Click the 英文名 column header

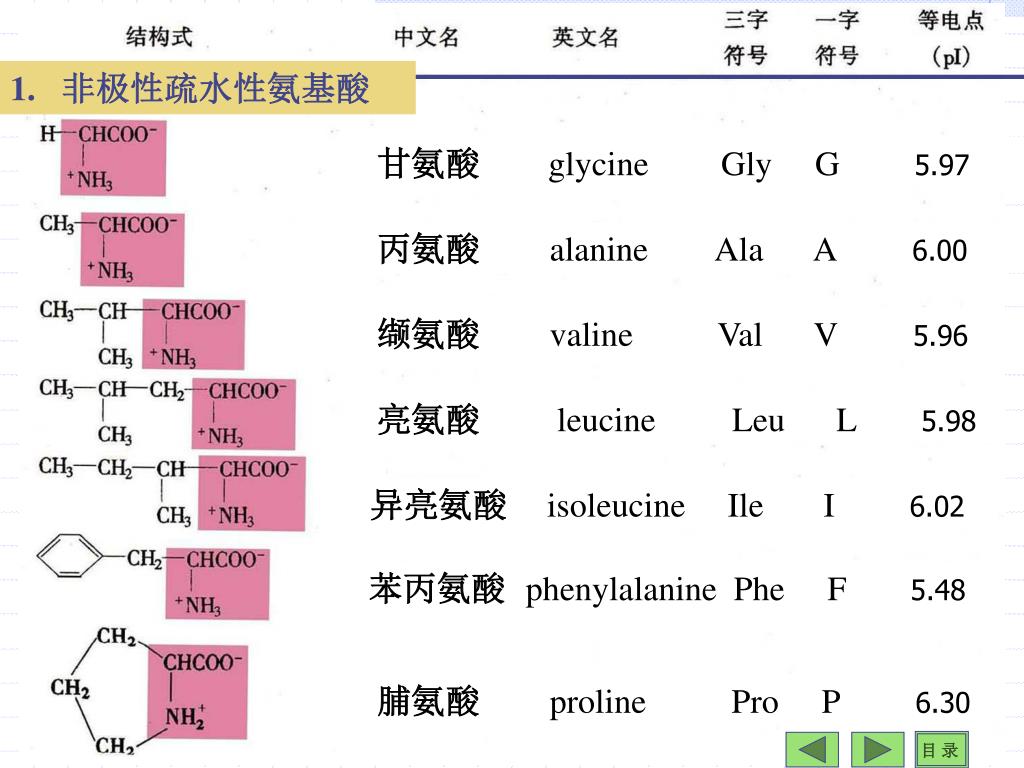click(x=585, y=37)
